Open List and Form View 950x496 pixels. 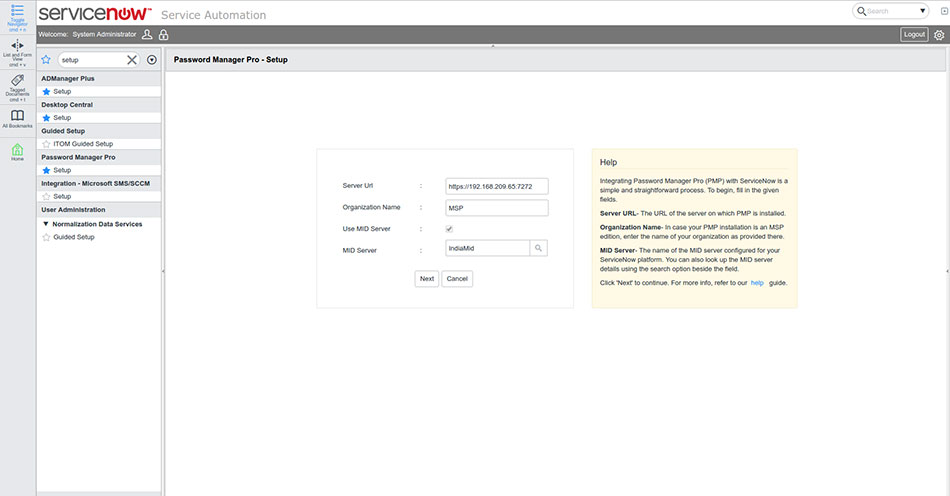coord(17,45)
